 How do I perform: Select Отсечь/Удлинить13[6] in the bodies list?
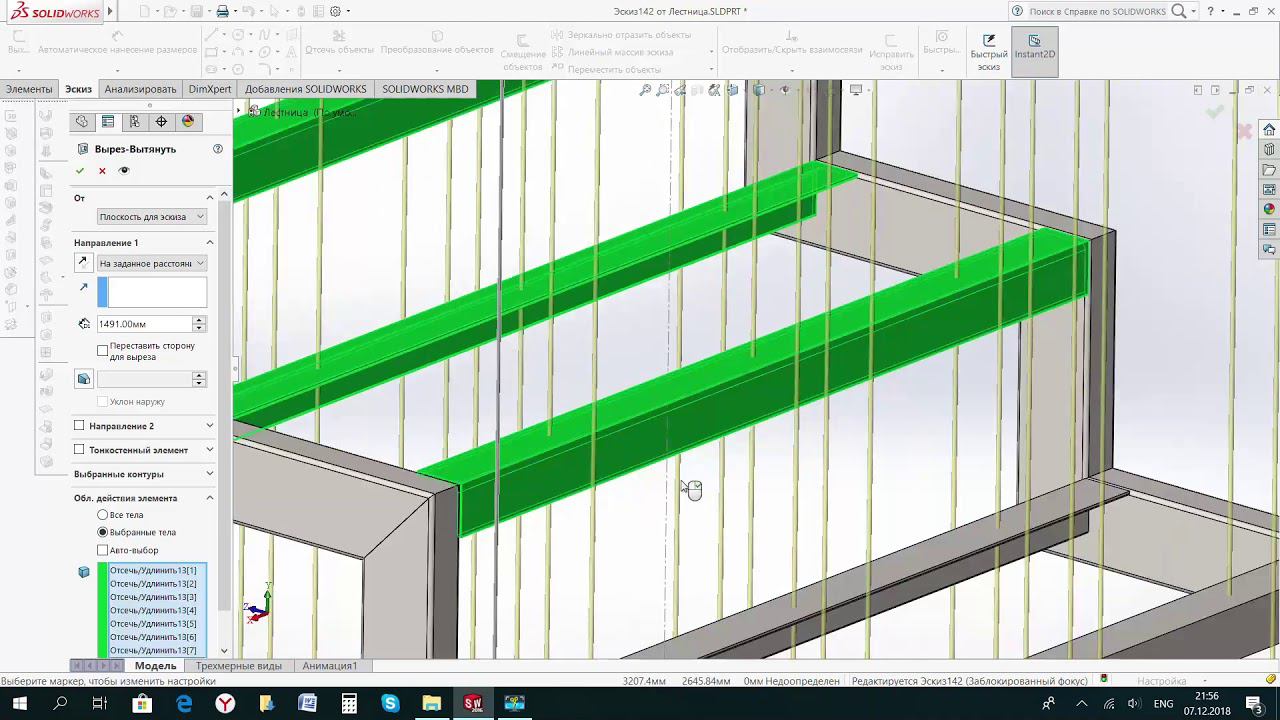[x=153, y=637]
